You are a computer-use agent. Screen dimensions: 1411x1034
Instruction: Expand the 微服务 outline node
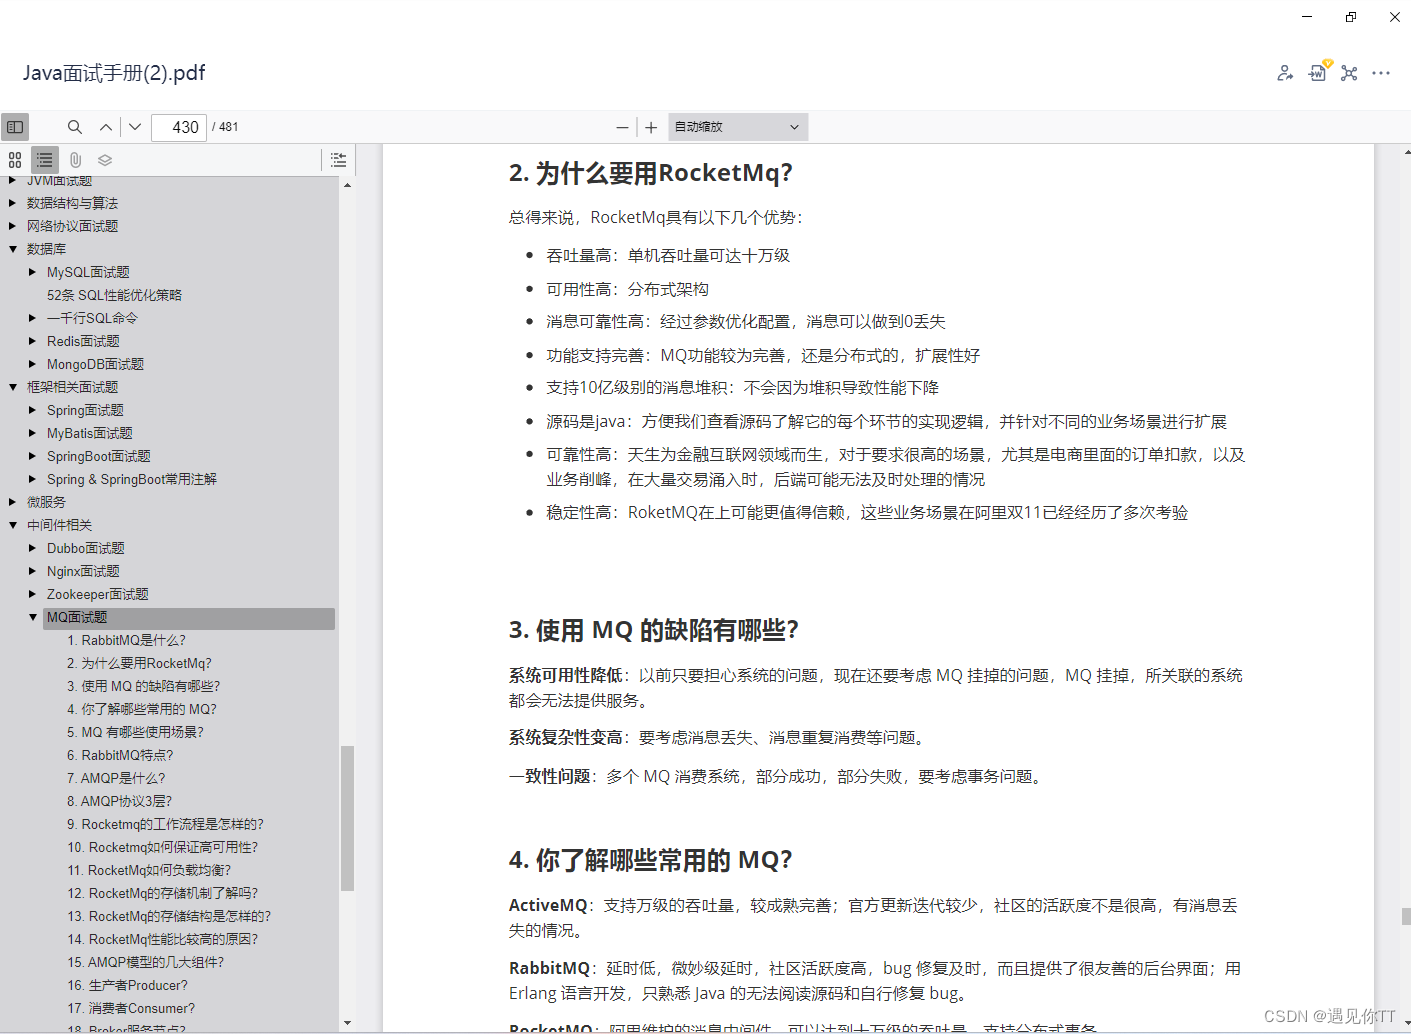12,502
